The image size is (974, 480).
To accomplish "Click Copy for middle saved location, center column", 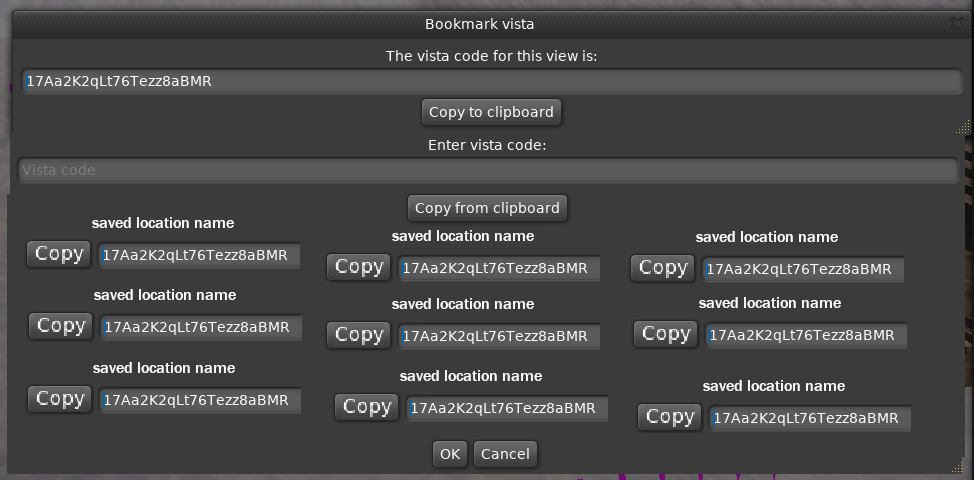I will (359, 335).
